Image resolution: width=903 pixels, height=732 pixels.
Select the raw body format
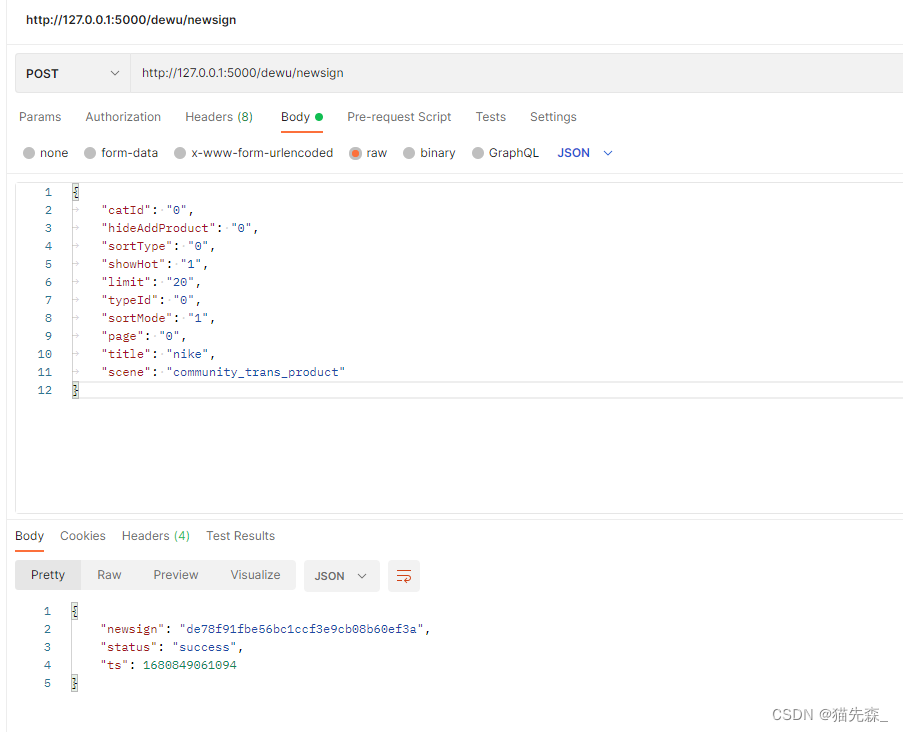tap(368, 152)
